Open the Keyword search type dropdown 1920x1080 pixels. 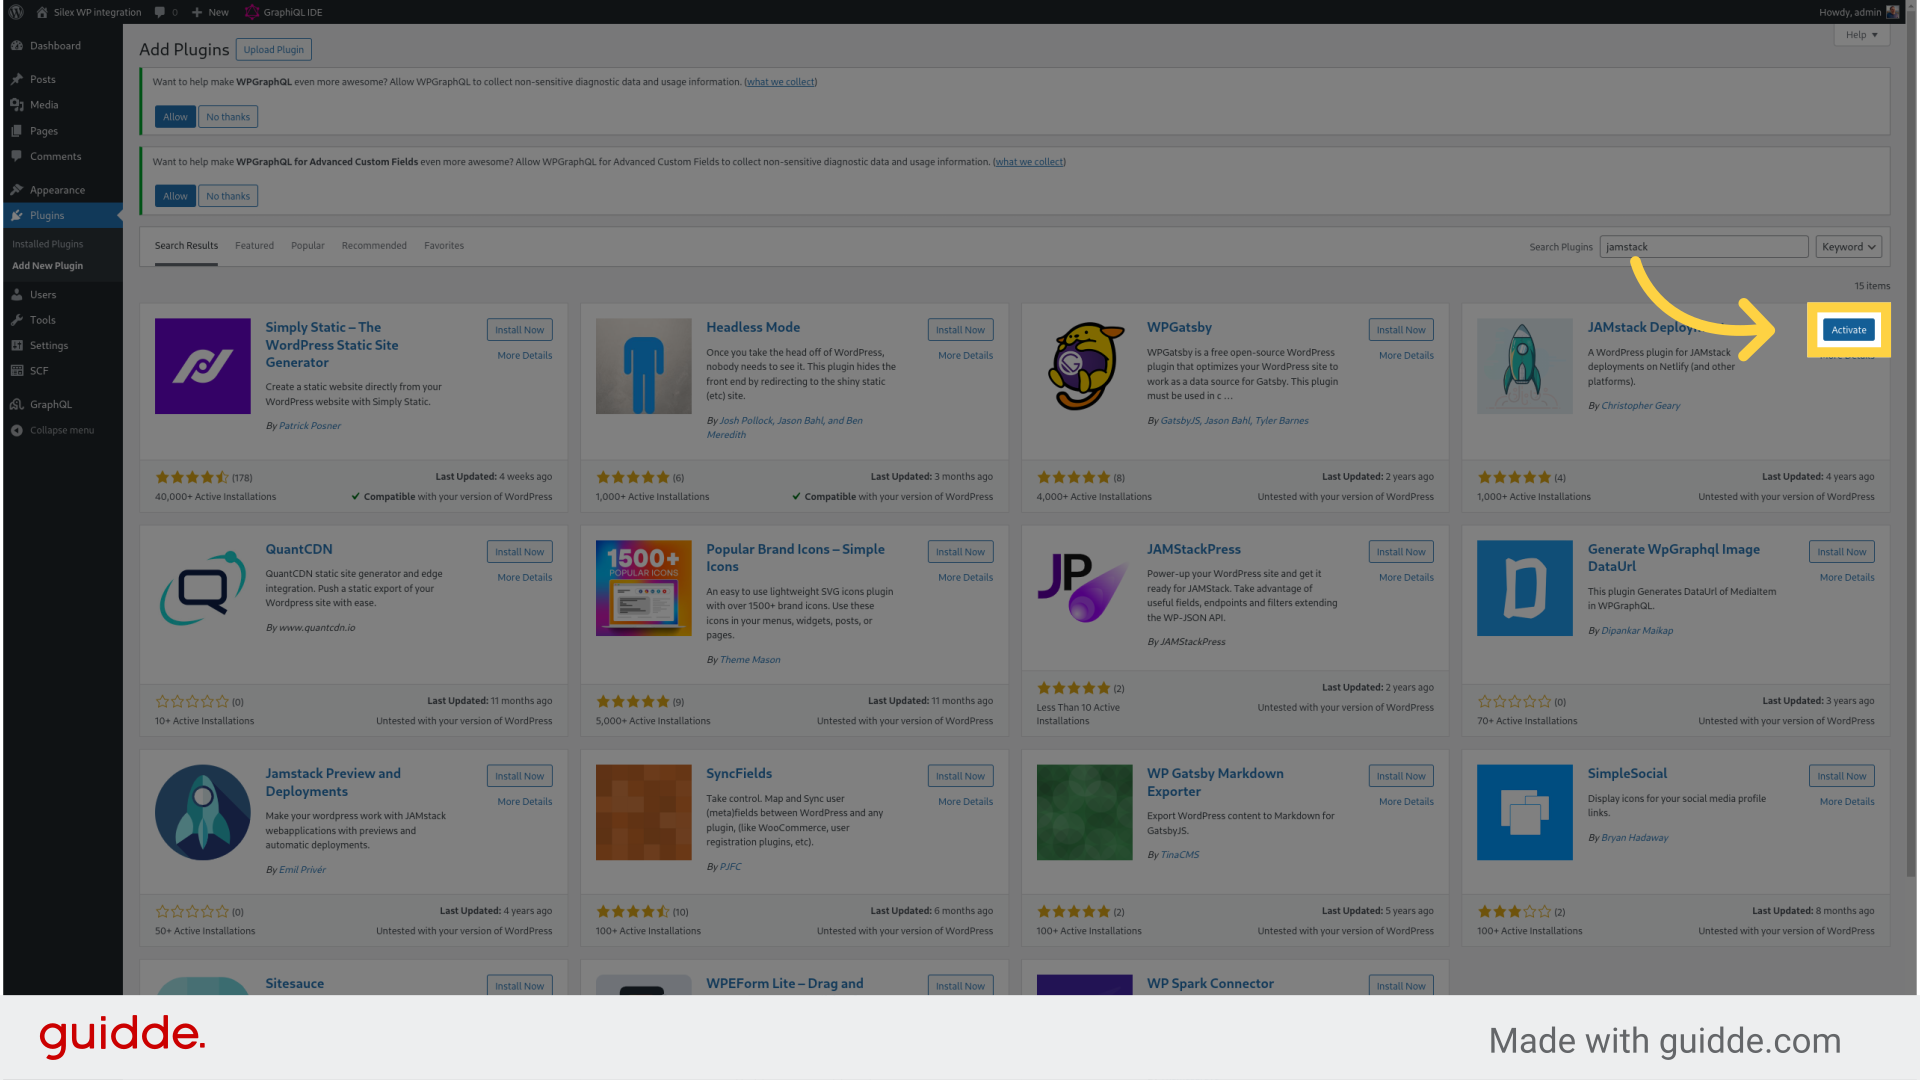1848,247
